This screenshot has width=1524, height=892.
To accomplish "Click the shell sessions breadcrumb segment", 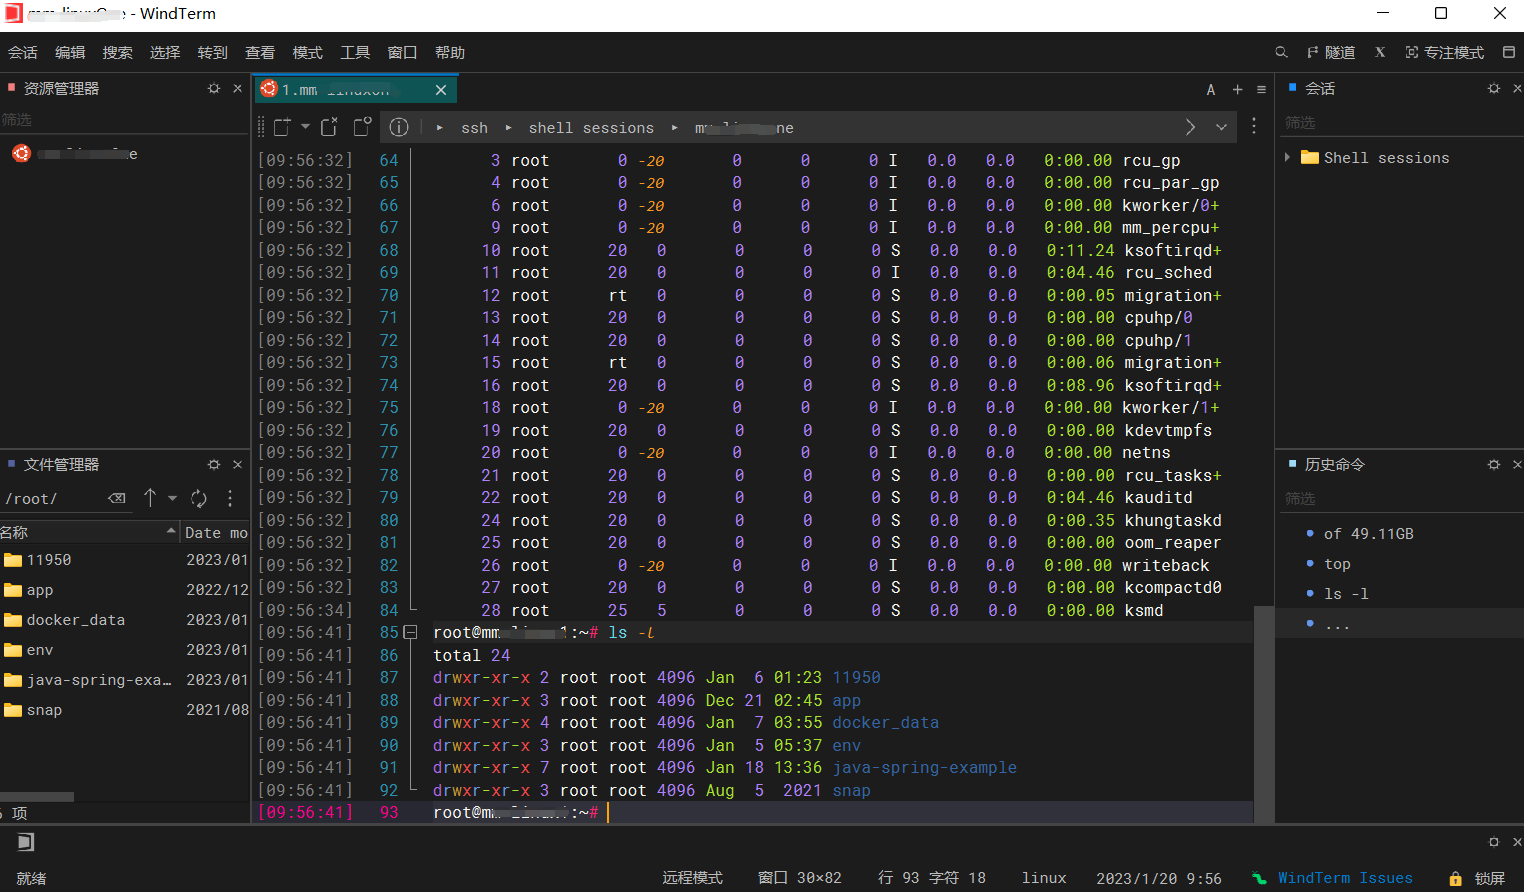I will point(591,128).
